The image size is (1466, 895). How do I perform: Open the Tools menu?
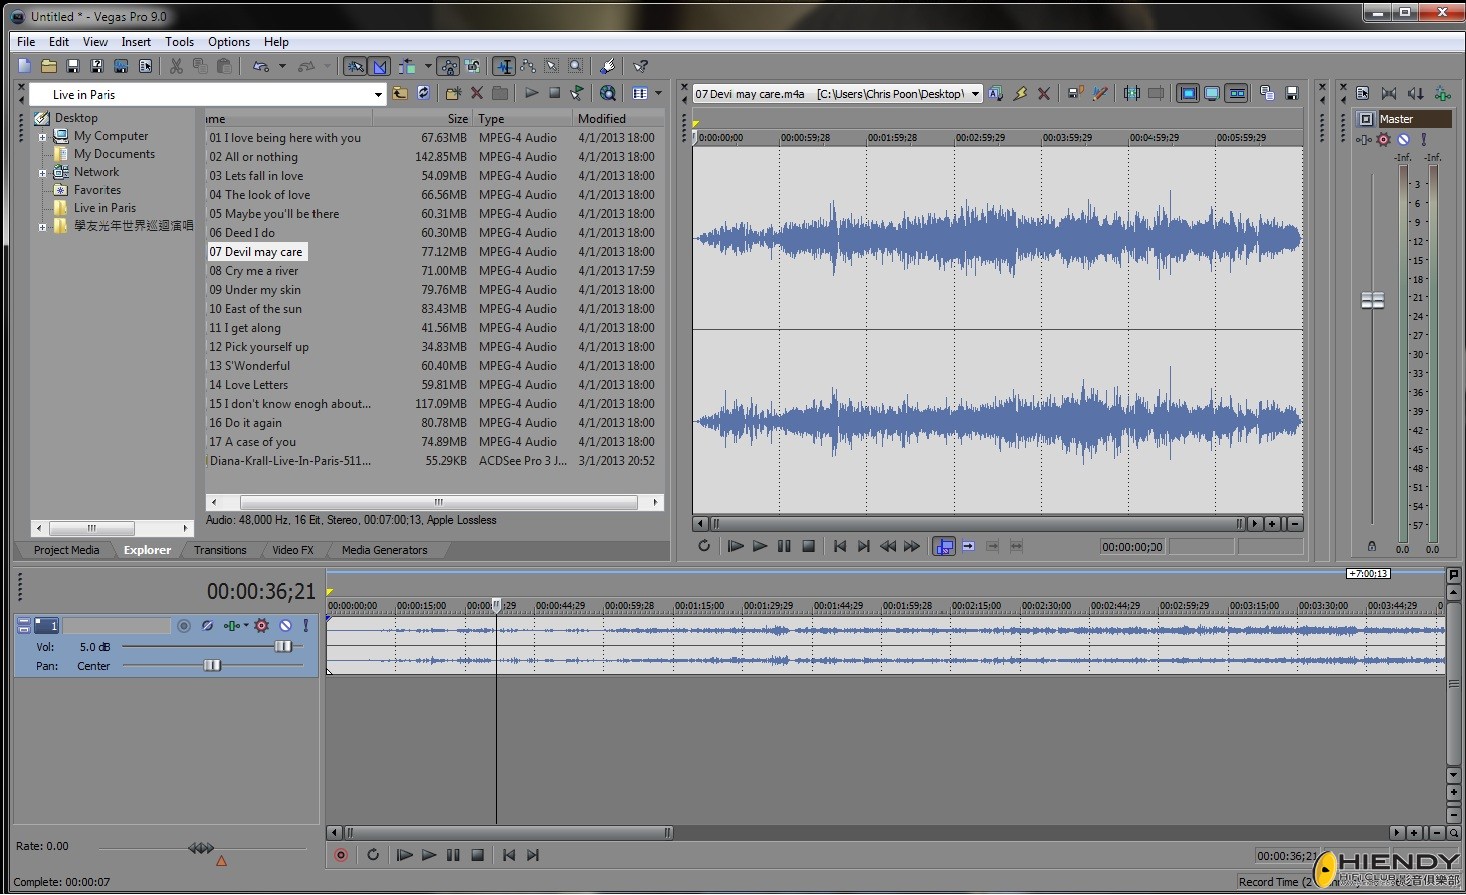point(180,42)
